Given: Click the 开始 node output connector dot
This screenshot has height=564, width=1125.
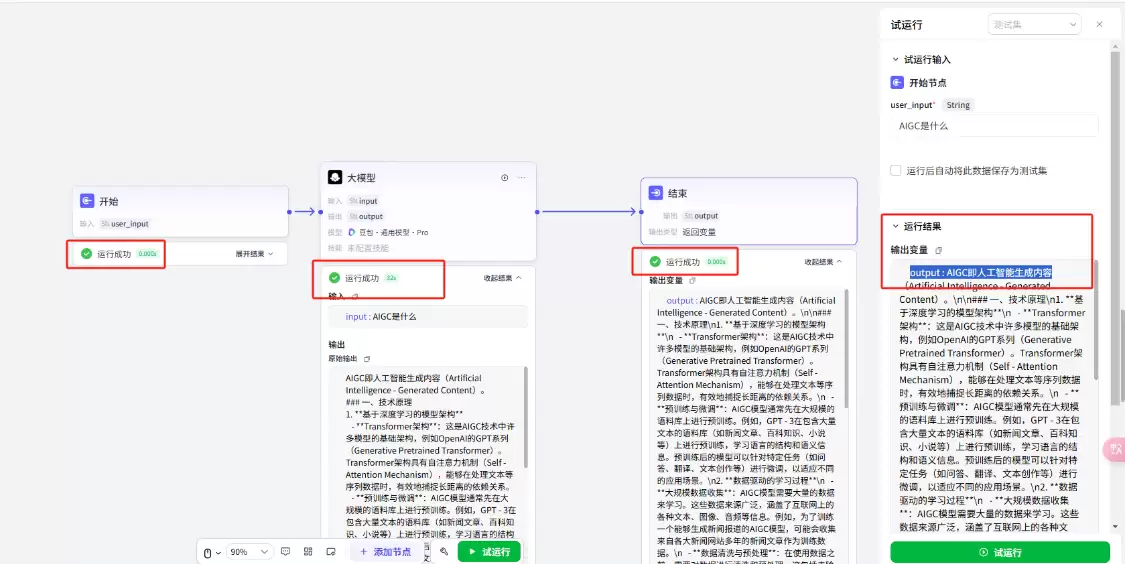Looking at the screenshot, I should coord(289,212).
